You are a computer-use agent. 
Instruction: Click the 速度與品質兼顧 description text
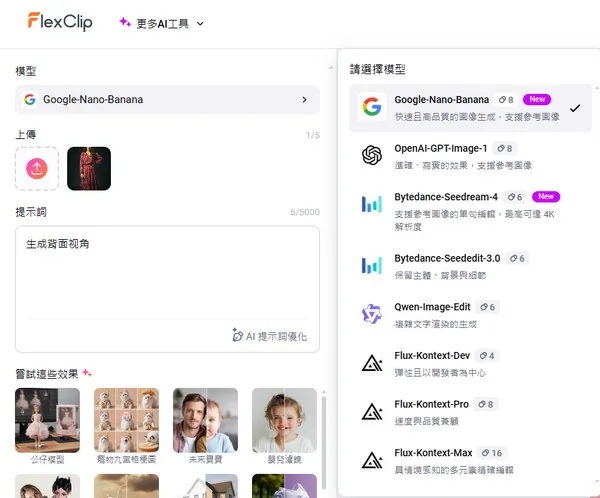(426, 421)
